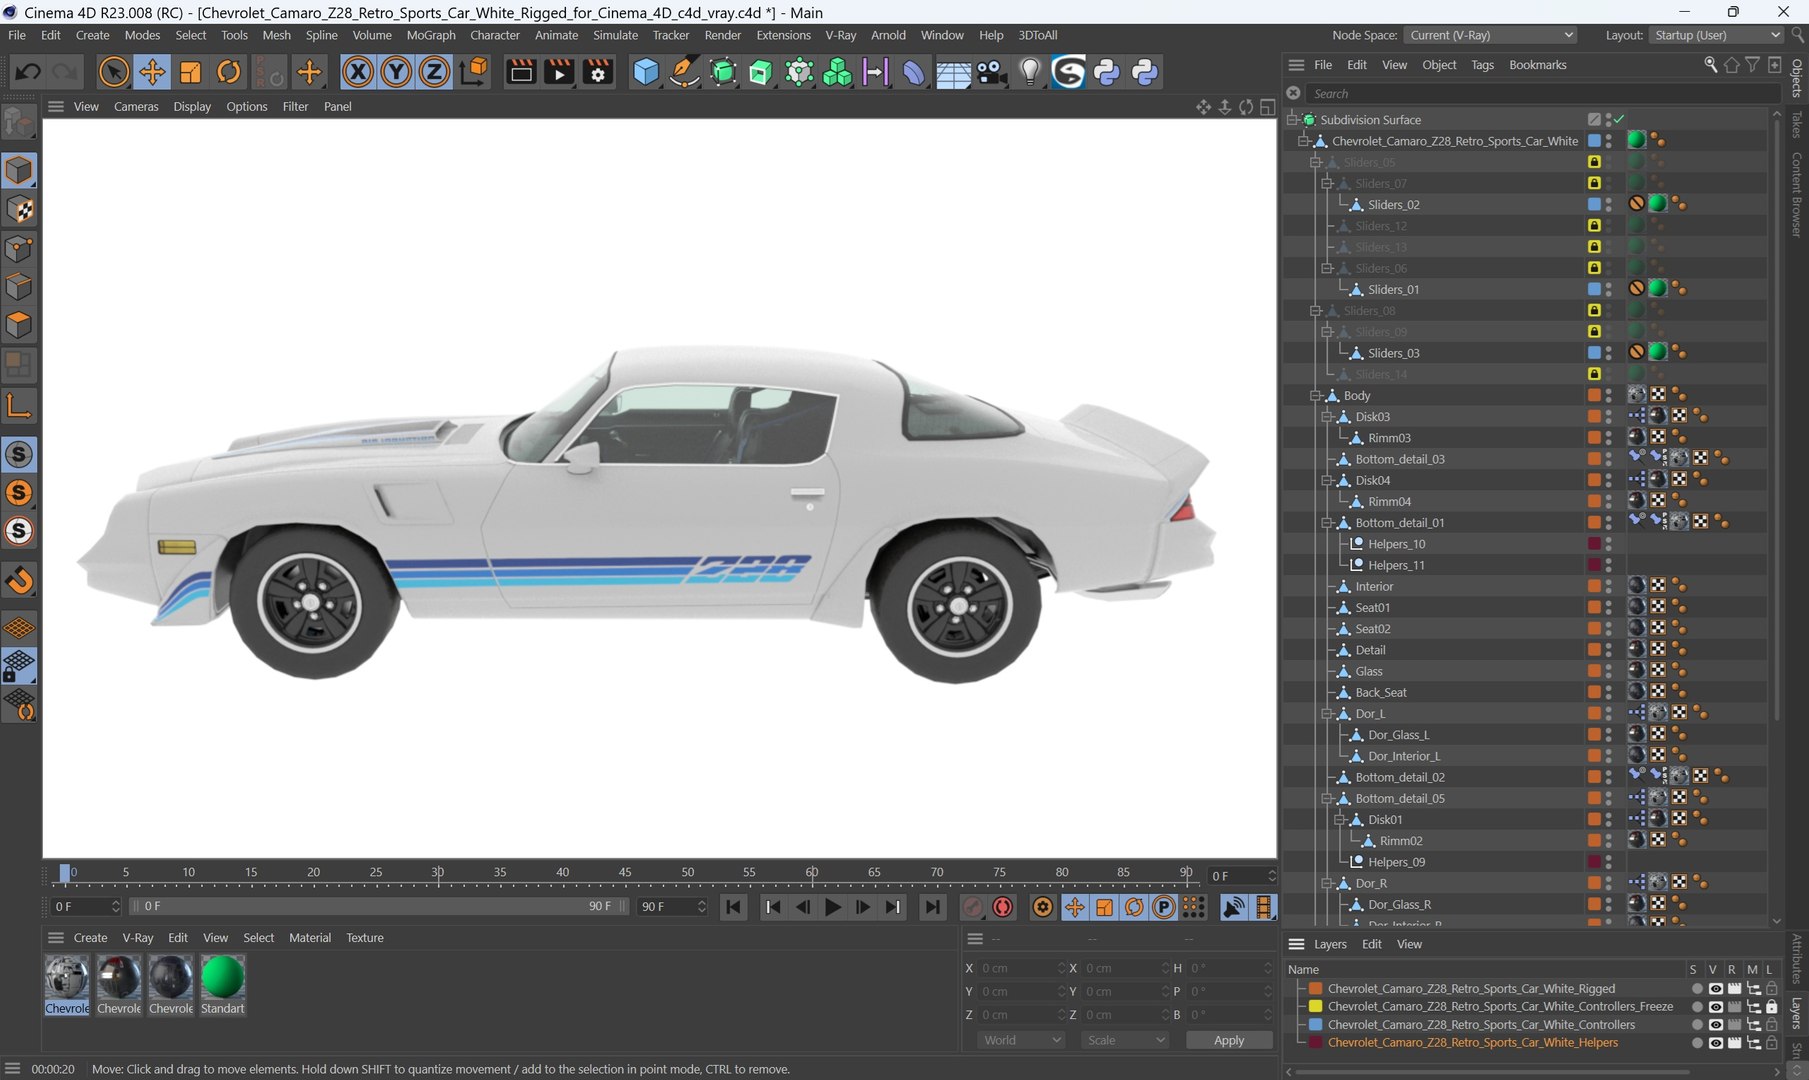Open the Scale mode dropdown
1809x1080 pixels.
[x=1125, y=1040]
